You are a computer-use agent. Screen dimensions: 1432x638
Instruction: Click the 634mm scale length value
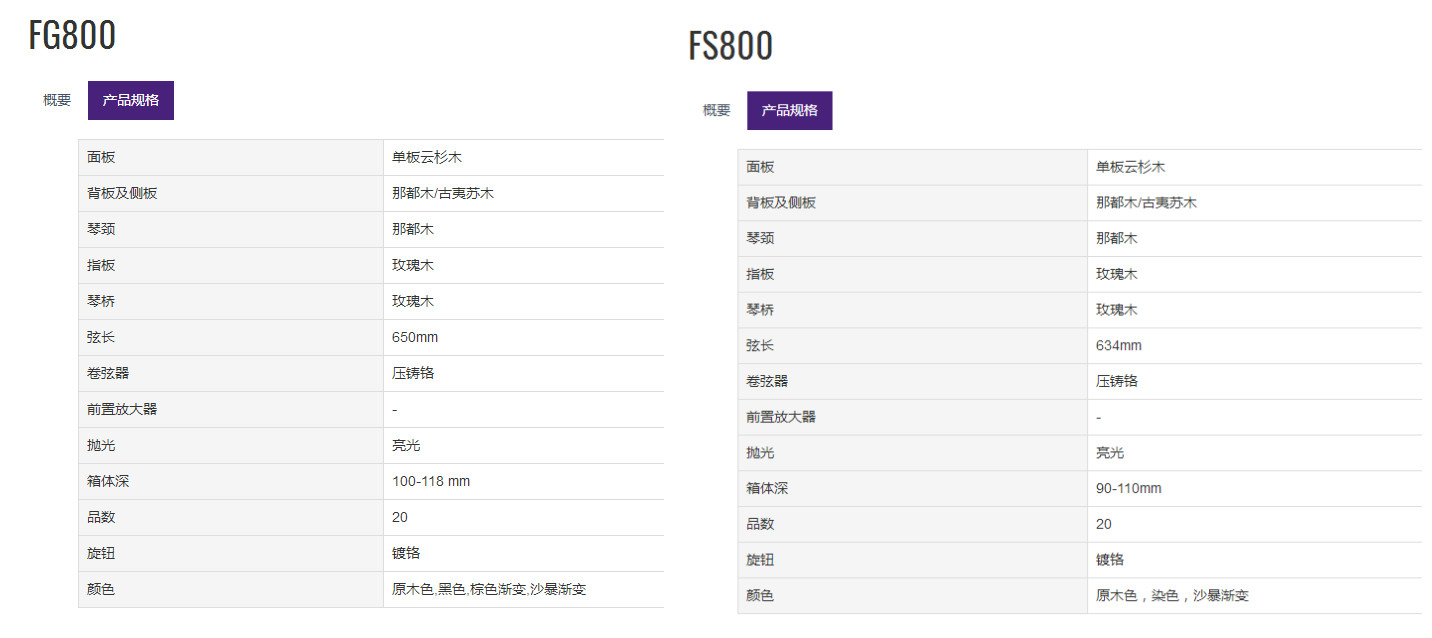(1119, 345)
